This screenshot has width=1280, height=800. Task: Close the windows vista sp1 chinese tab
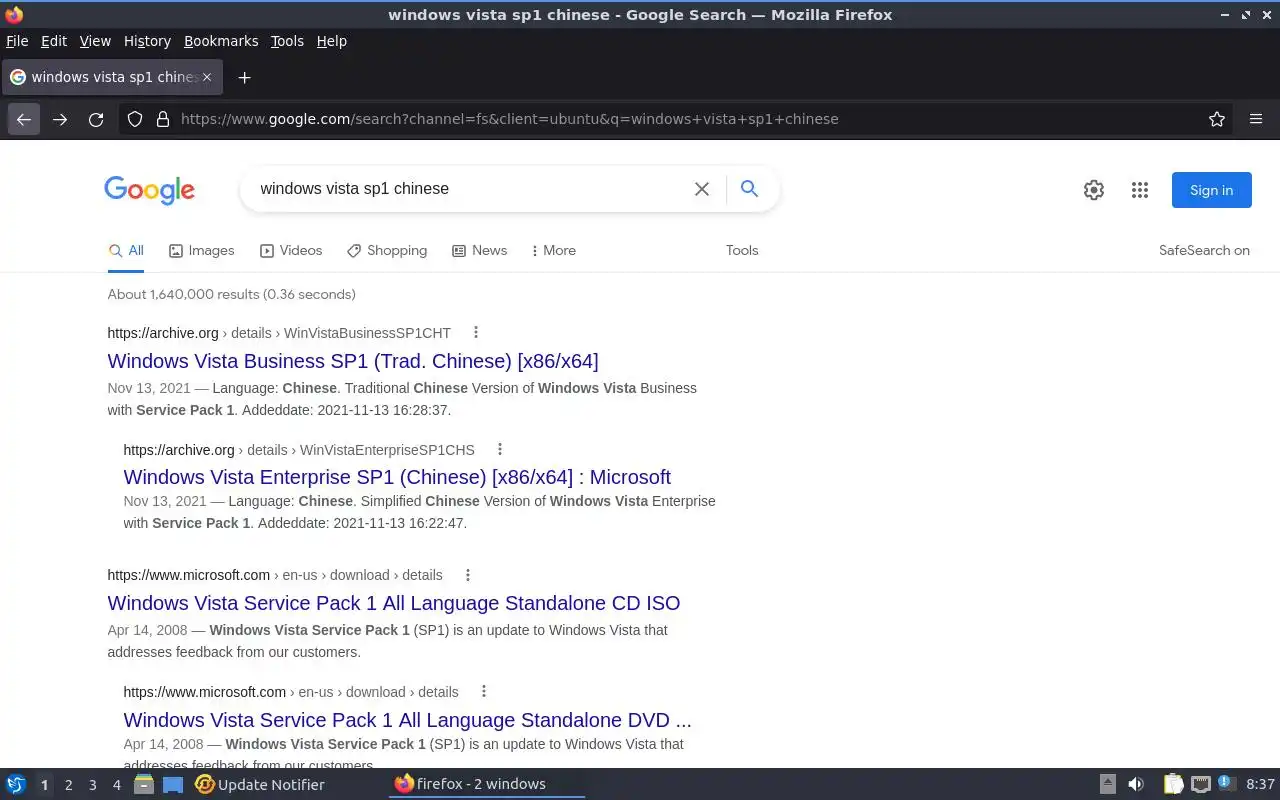pyautogui.click(x=207, y=77)
